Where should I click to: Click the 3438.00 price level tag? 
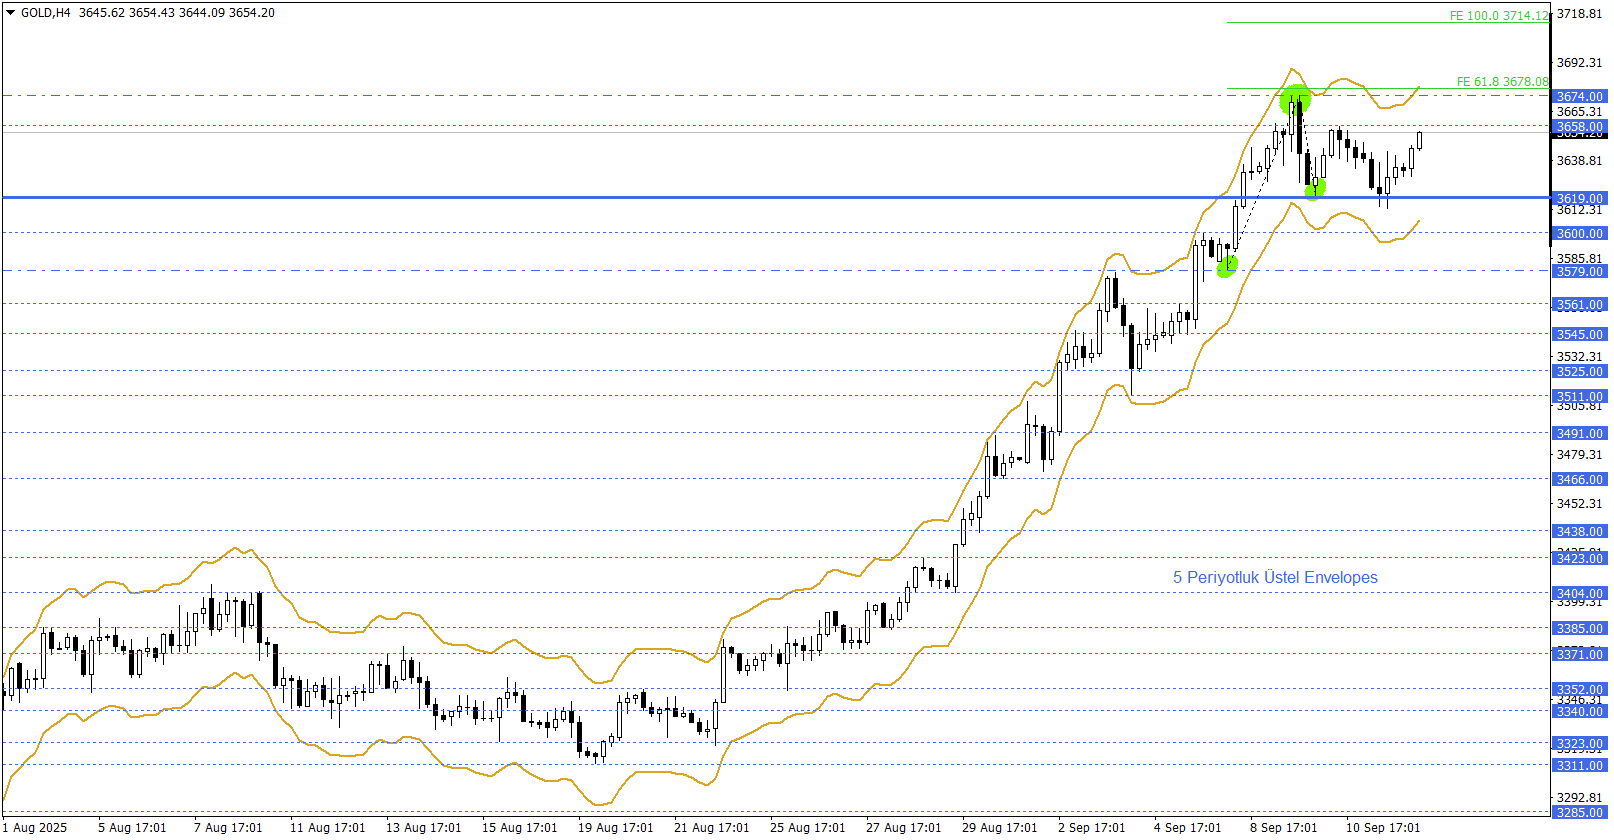[x=1580, y=532]
